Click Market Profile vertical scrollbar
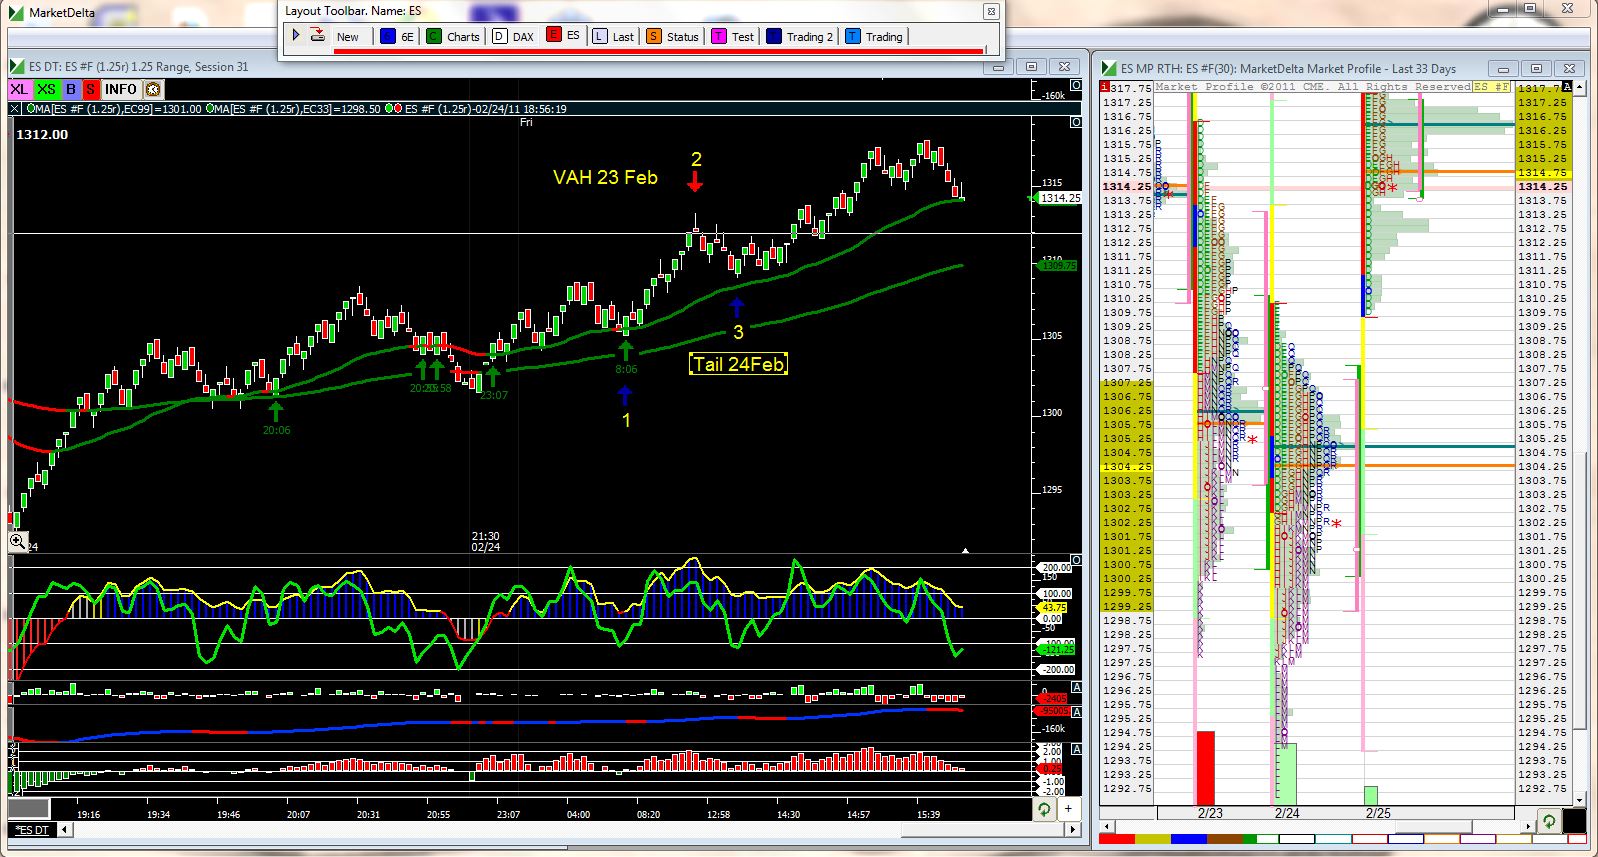This screenshot has width=1598, height=857. [1581, 590]
